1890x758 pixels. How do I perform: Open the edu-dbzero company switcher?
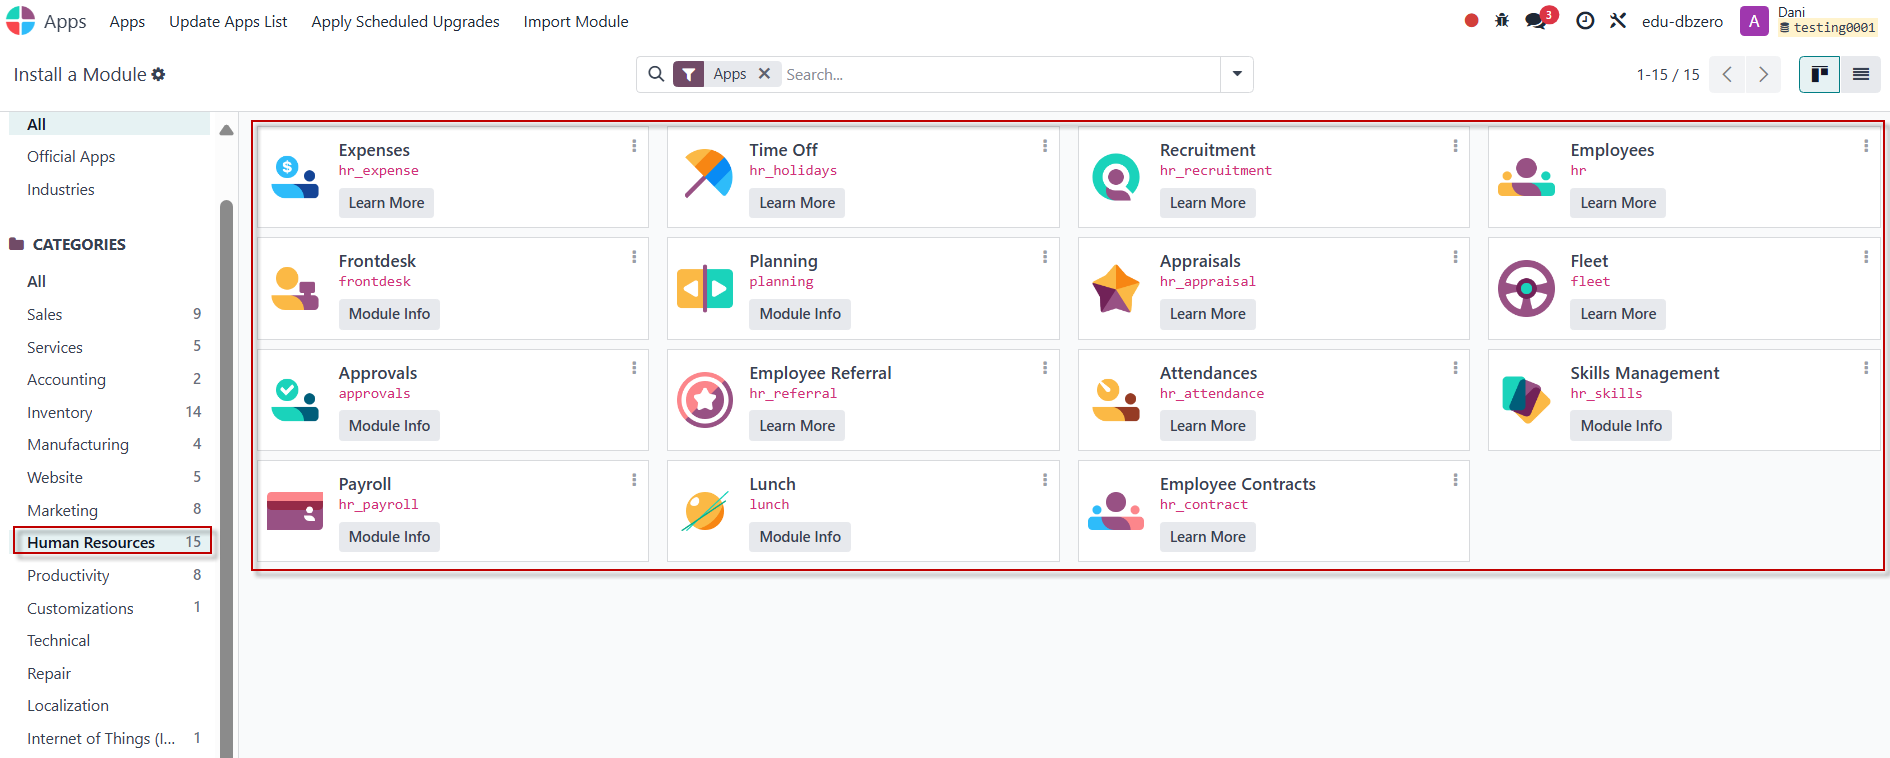point(1682,21)
